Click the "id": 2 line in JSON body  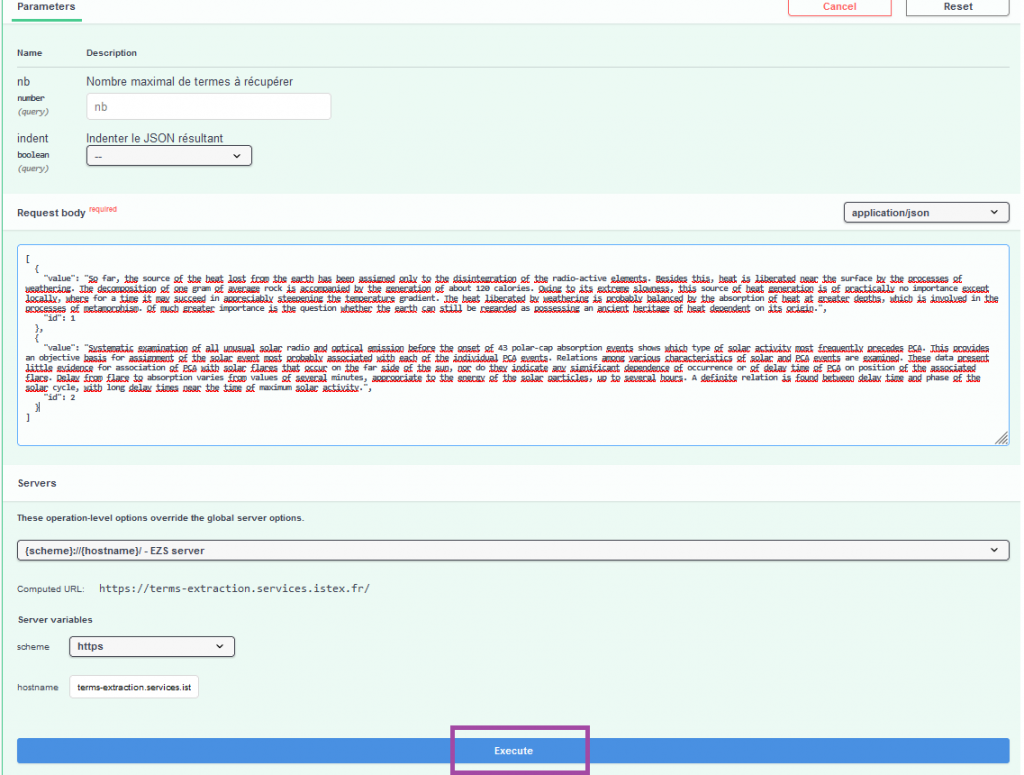coord(60,397)
